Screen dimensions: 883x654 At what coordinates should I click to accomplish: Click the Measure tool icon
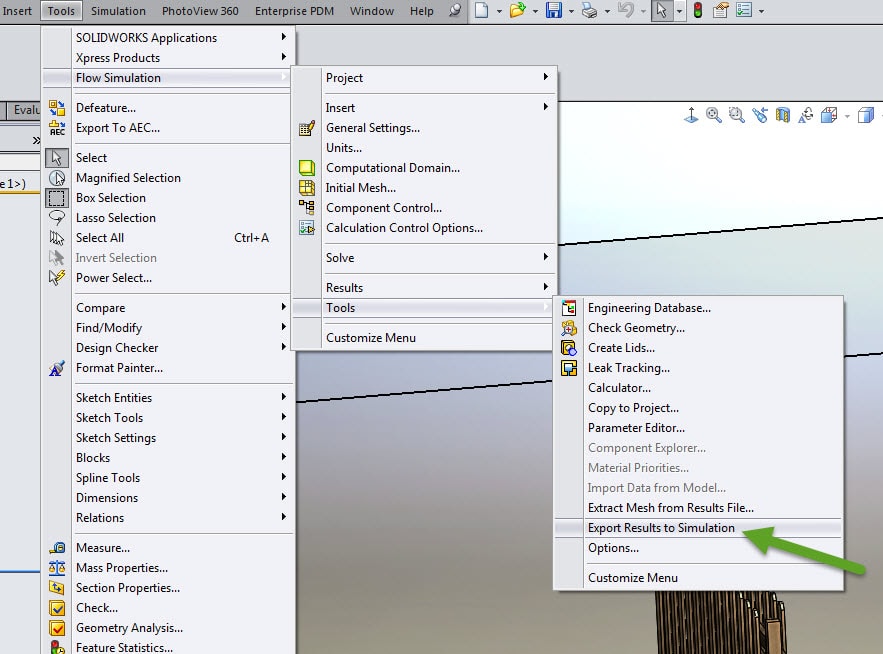click(x=57, y=548)
